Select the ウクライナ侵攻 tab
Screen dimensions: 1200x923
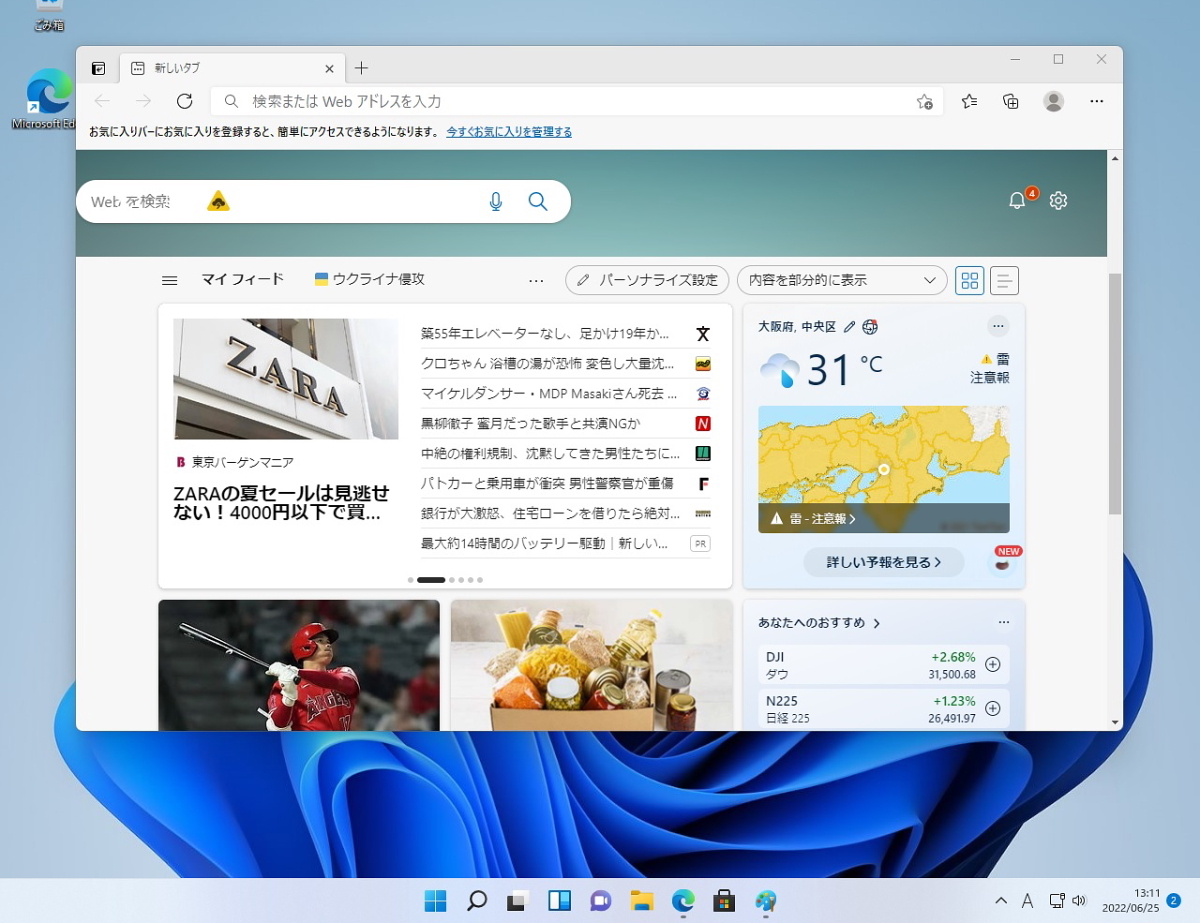(x=370, y=280)
